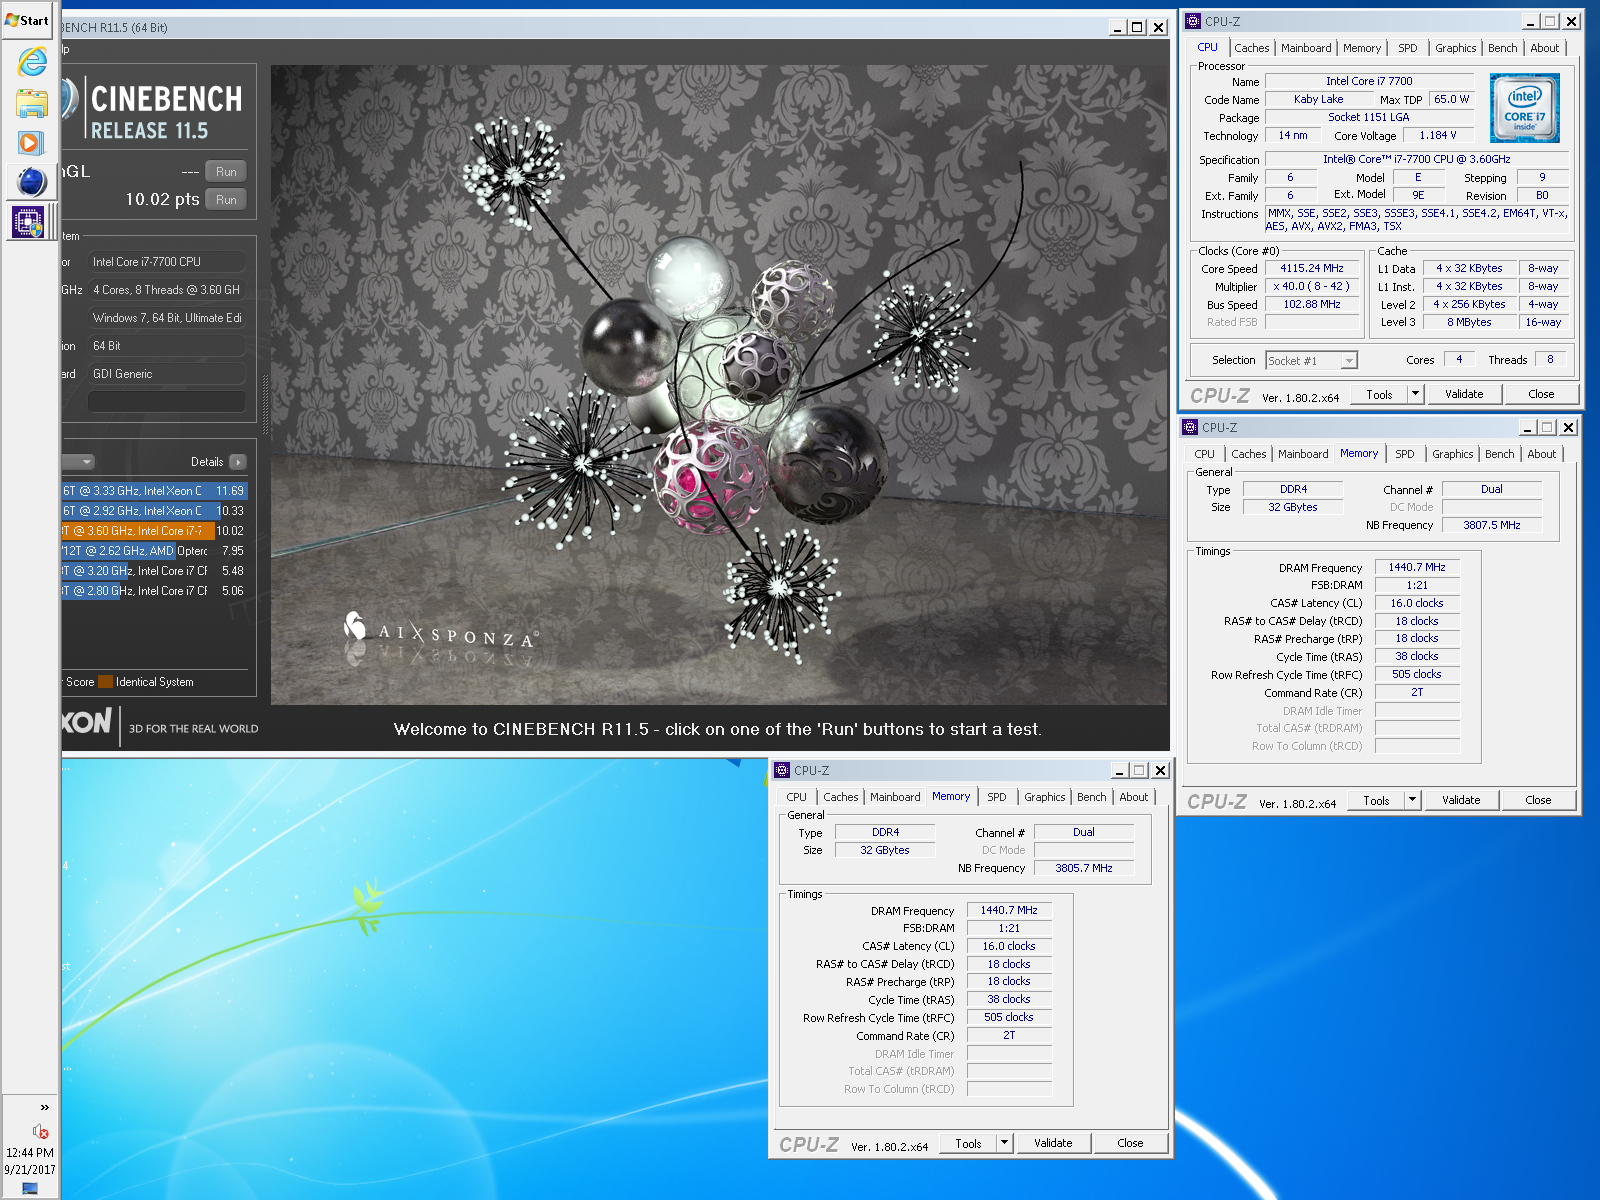1600x1200 pixels.
Task: Open SPD tab in CPU-Z processor window
Action: click(x=1408, y=48)
